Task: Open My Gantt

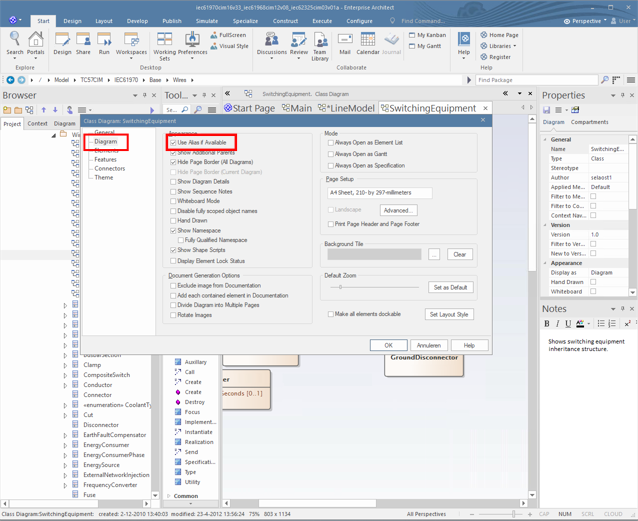Action: point(425,46)
